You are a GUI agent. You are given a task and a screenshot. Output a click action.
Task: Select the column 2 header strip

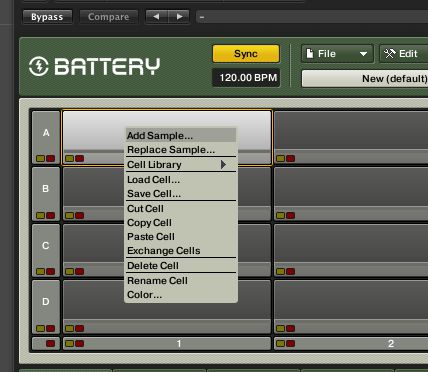pos(351,343)
